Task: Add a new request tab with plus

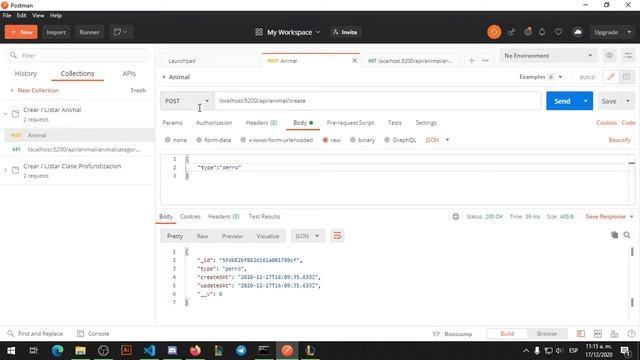Action: 471,60
